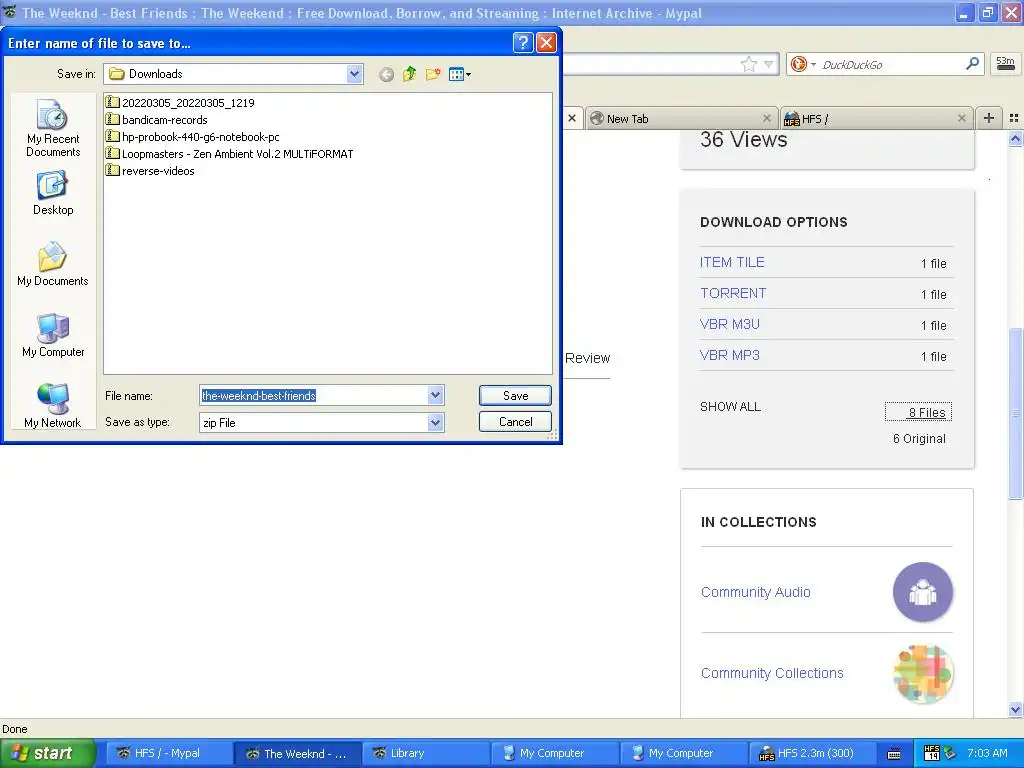
Task: Switch to Library taskbar window
Action: [x=425, y=753]
